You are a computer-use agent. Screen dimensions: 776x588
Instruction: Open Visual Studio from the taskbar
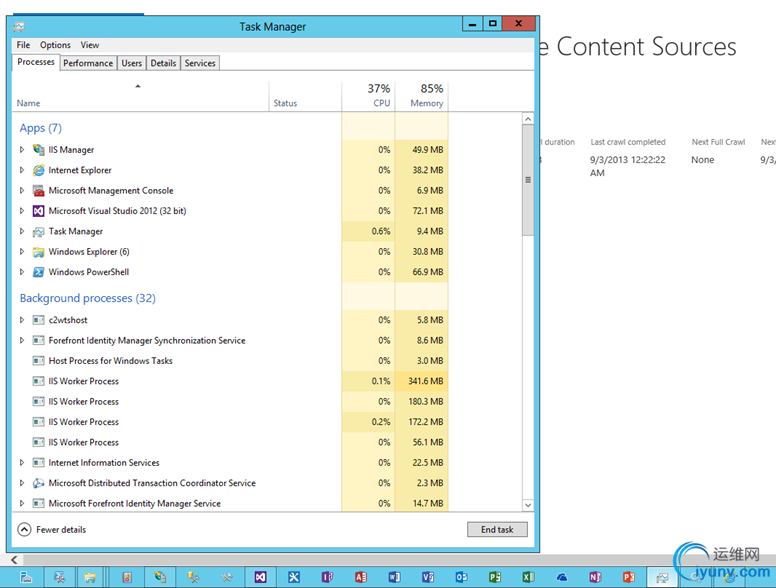click(x=260, y=577)
